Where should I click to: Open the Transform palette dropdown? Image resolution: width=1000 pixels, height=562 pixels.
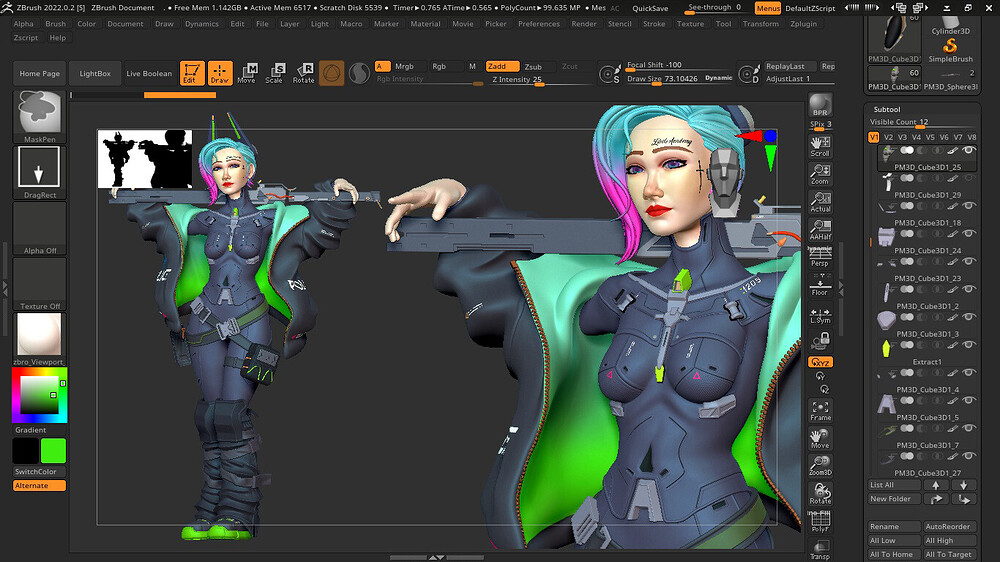coord(761,24)
